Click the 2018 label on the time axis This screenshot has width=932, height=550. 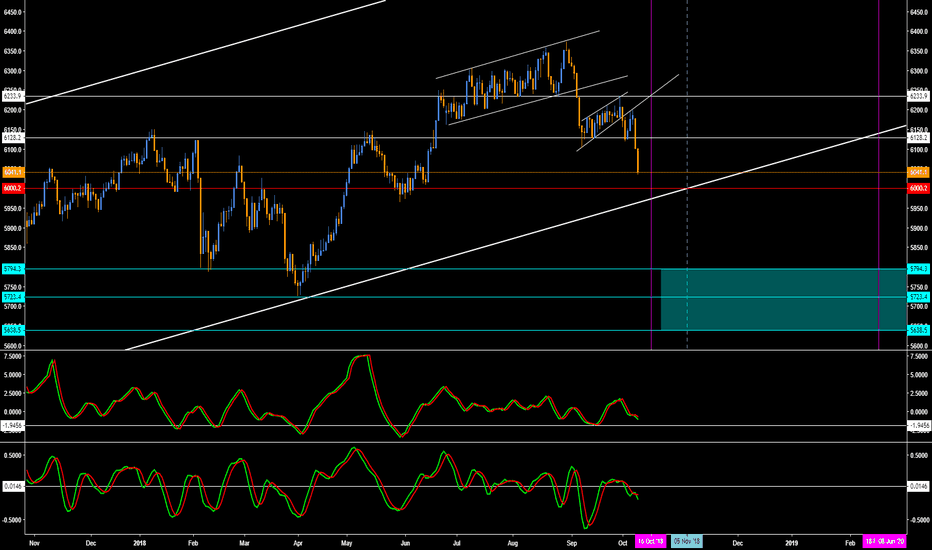(x=140, y=543)
